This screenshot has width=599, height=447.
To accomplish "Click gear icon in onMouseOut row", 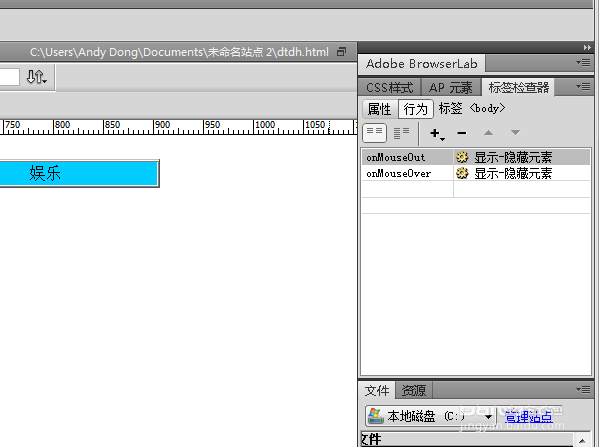I will pos(462,157).
